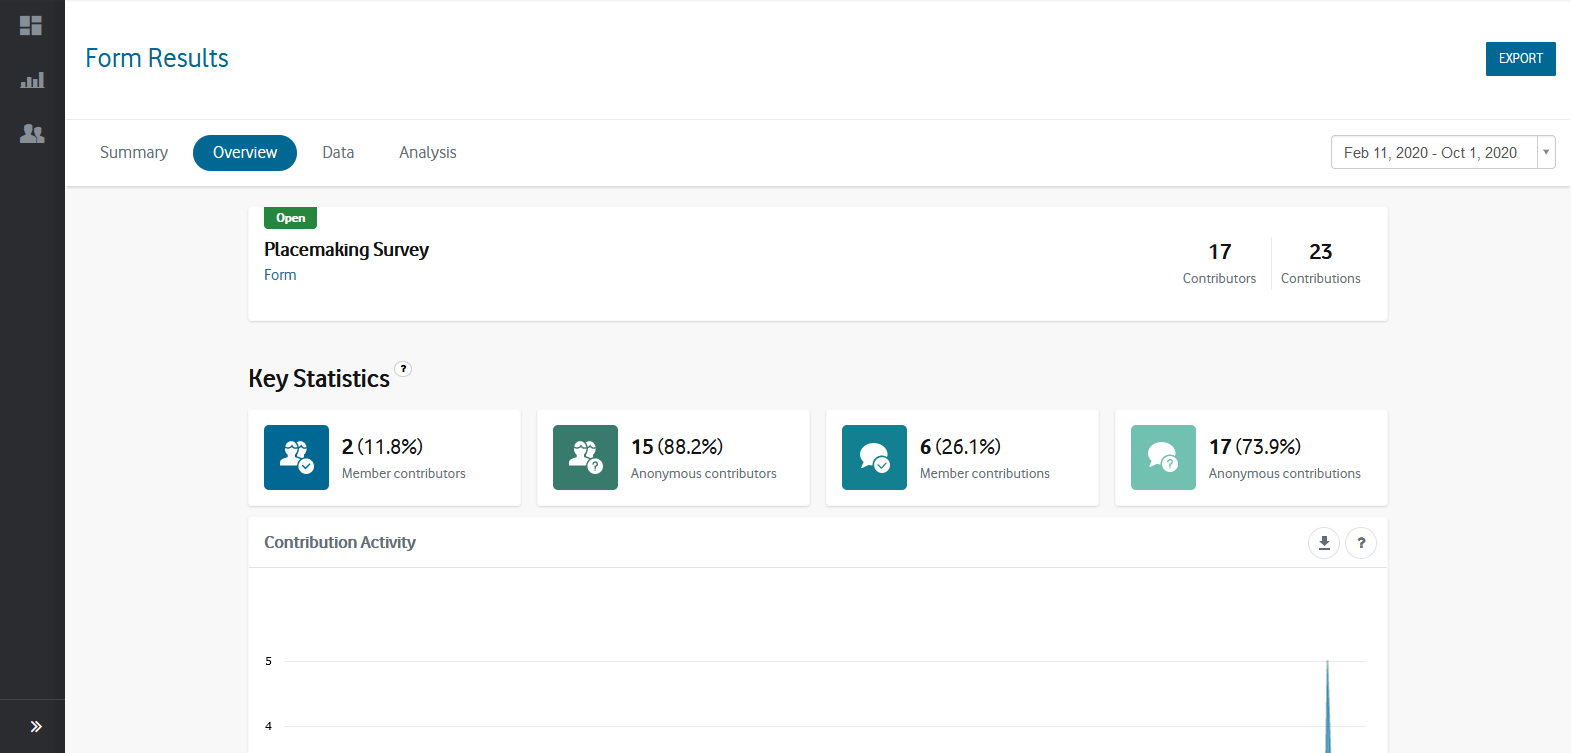Open Contribution Activity help icon

pyautogui.click(x=1361, y=543)
